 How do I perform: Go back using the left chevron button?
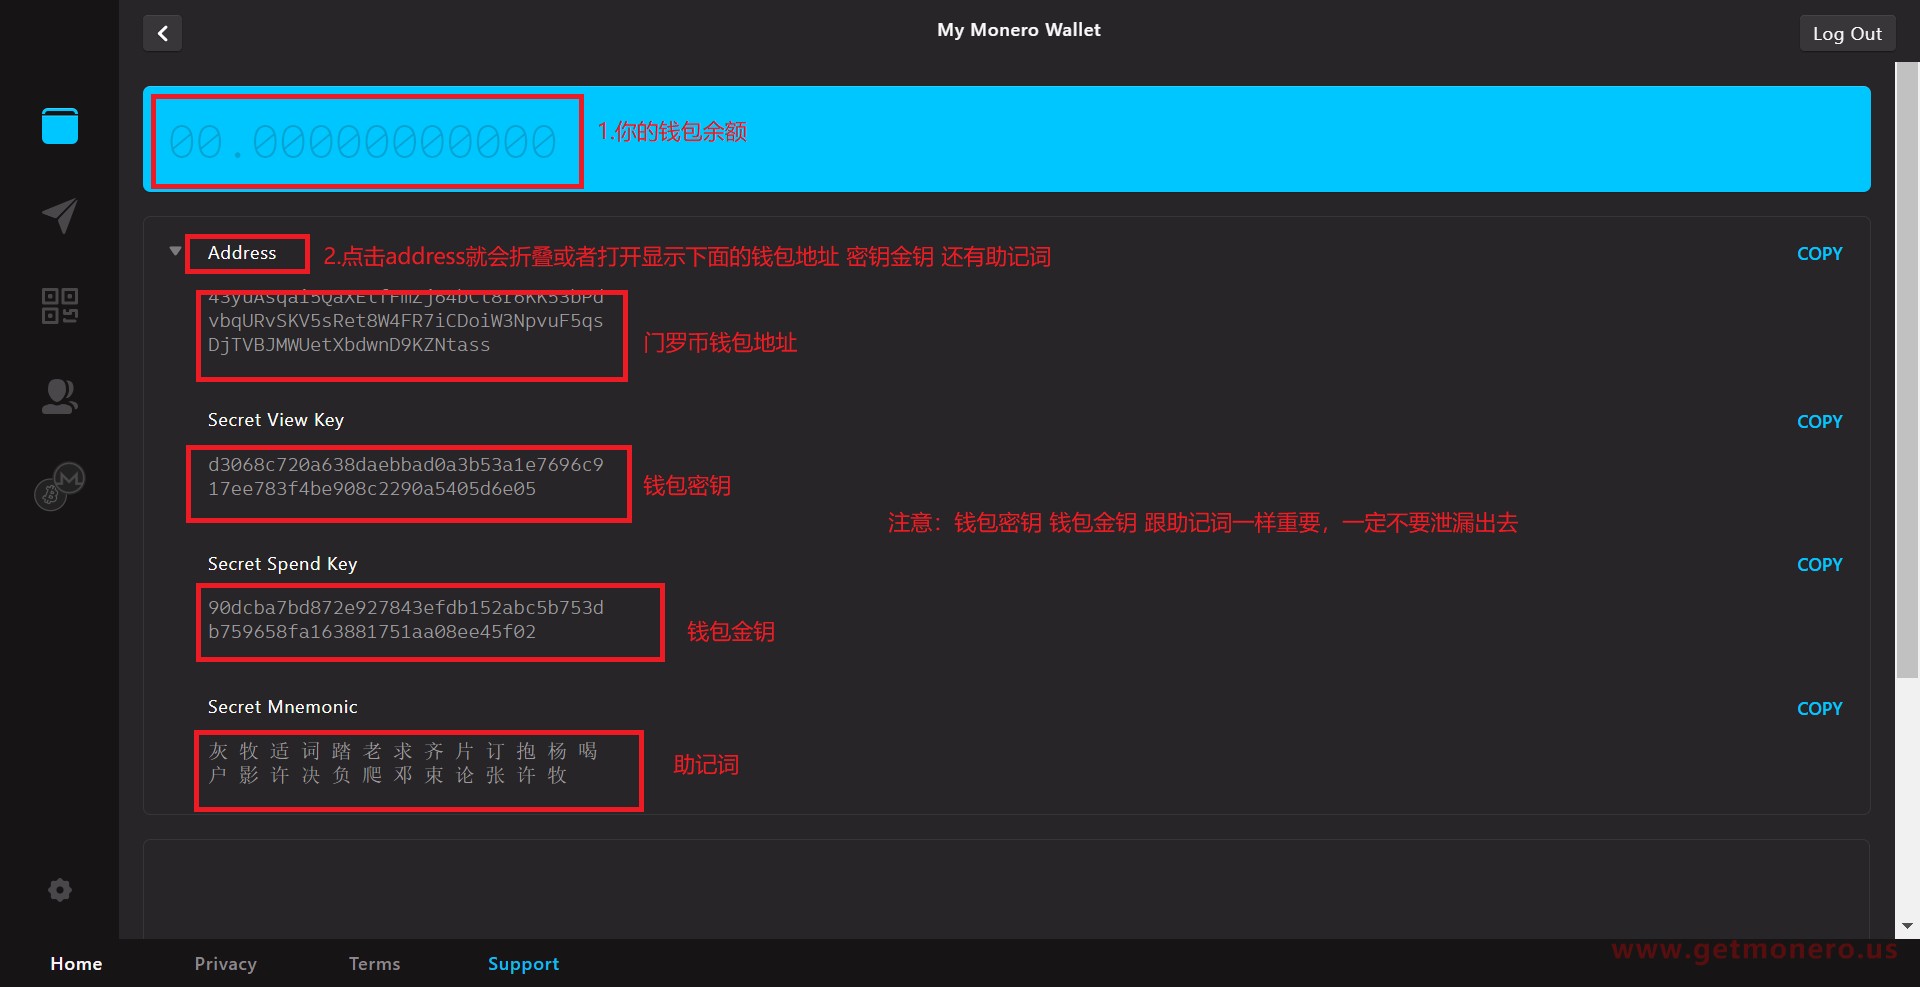tap(162, 33)
